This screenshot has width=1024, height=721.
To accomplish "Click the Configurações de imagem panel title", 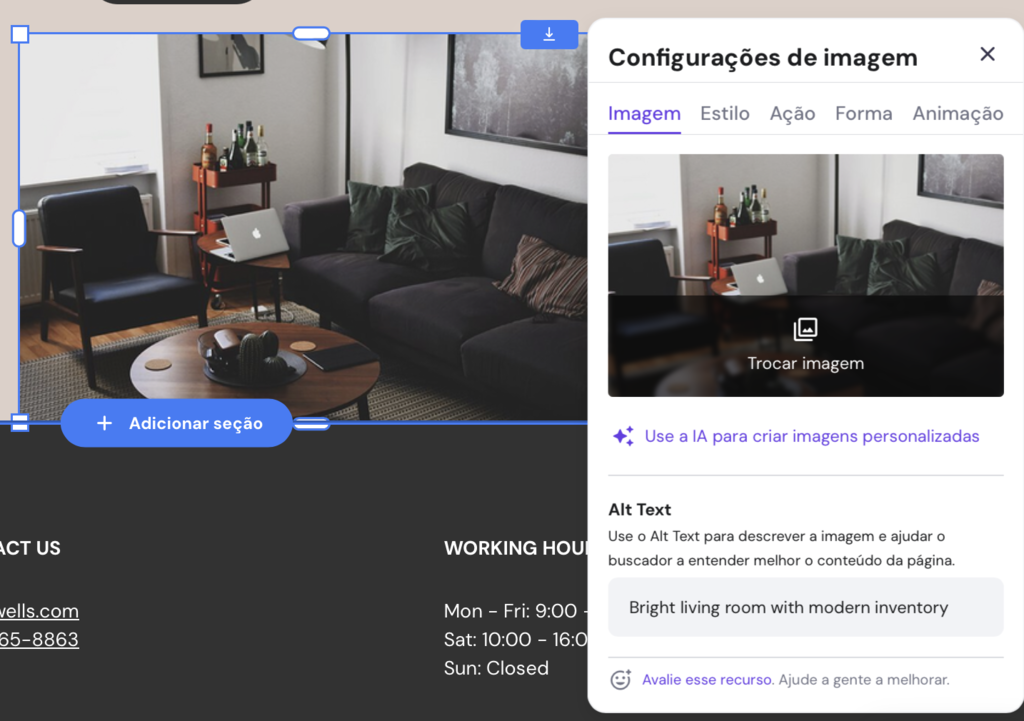I will [x=762, y=57].
